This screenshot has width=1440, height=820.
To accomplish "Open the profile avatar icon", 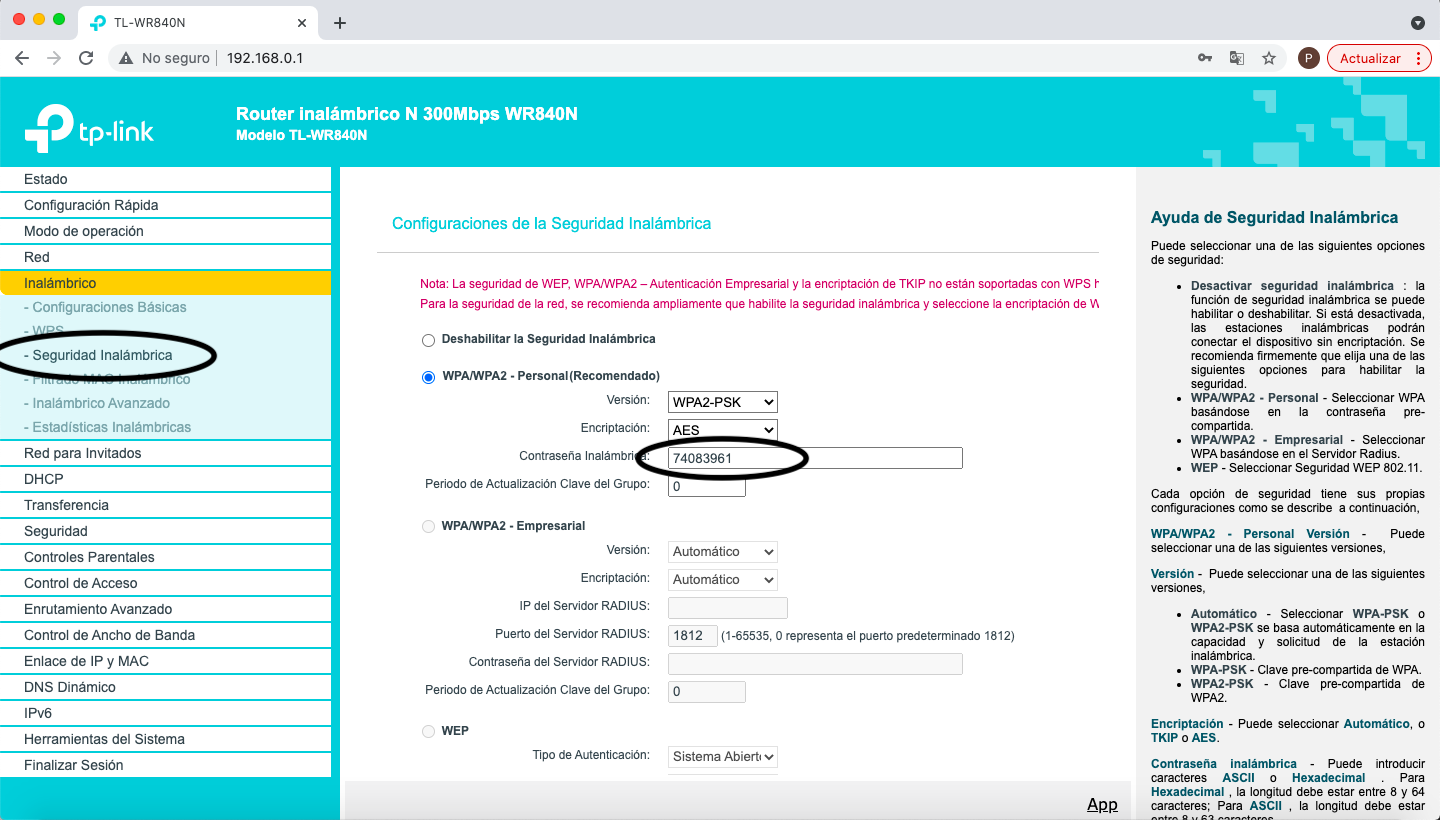I will (x=1308, y=58).
